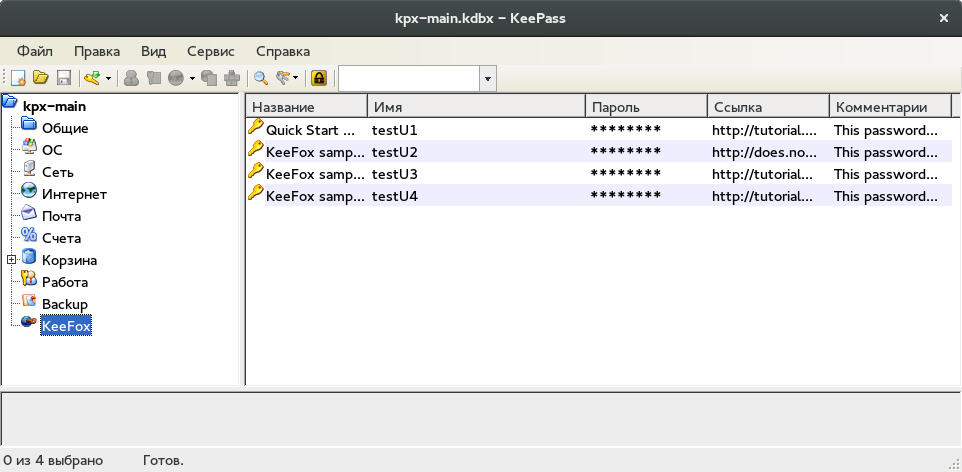
Task: Sort entries by Пароль column header
Action: point(647,106)
